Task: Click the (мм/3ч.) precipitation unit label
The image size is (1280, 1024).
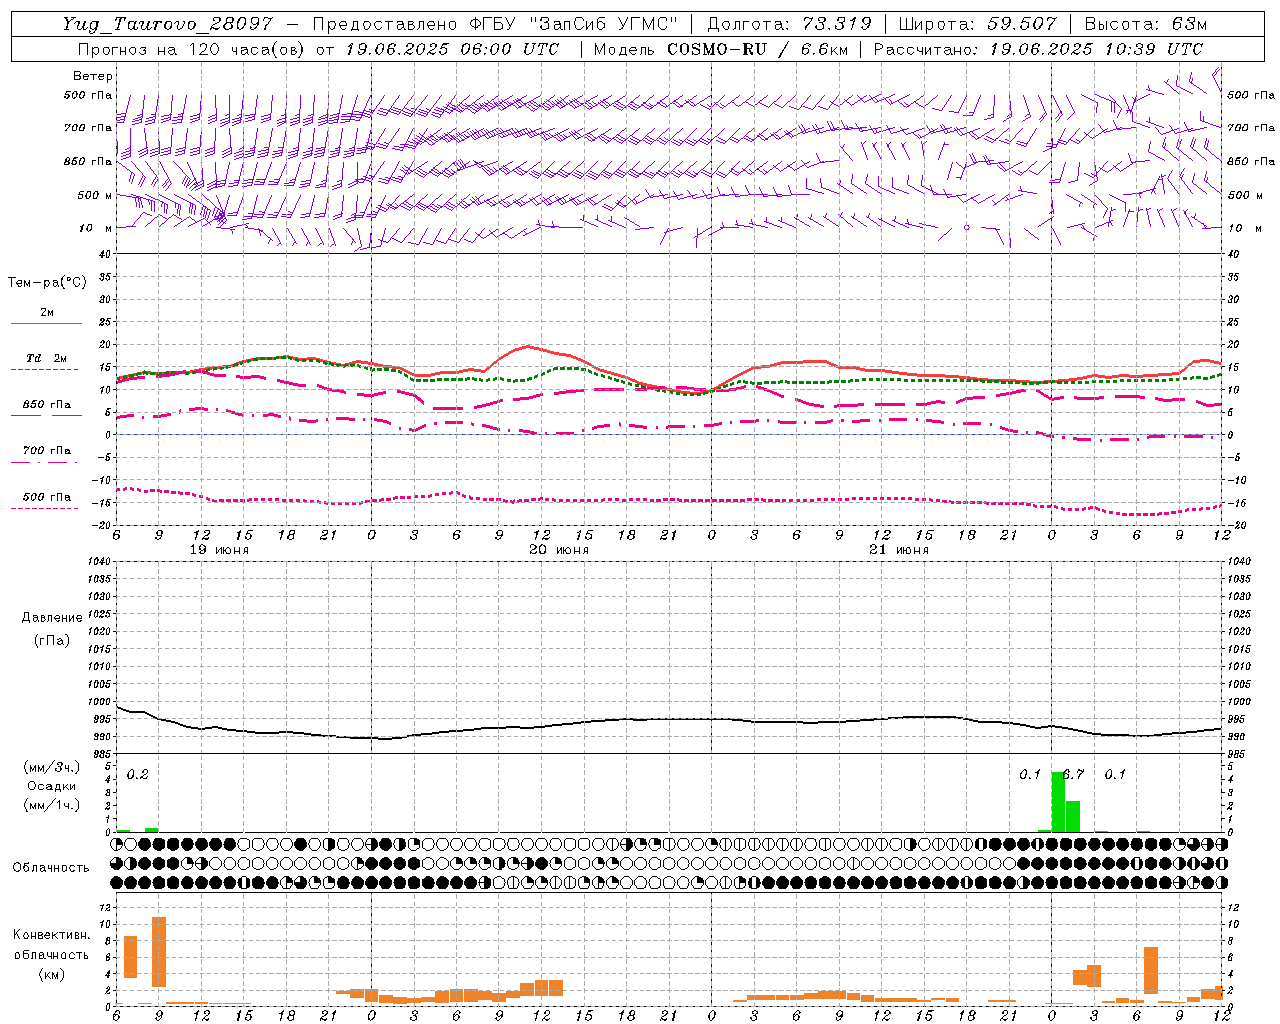Action: click(x=52, y=767)
